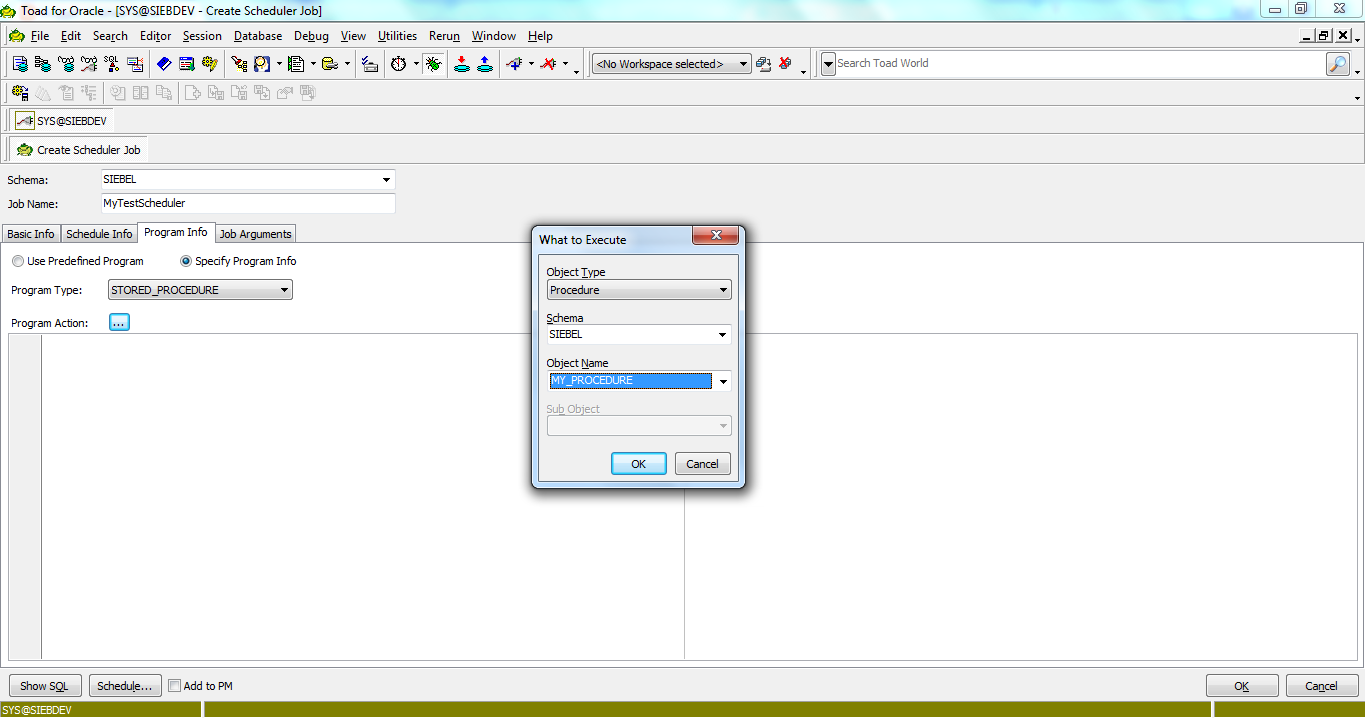Image resolution: width=1365 pixels, height=718 pixels.
Task: Click the Data Import icon with red arrow
Action: [x=462, y=63]
